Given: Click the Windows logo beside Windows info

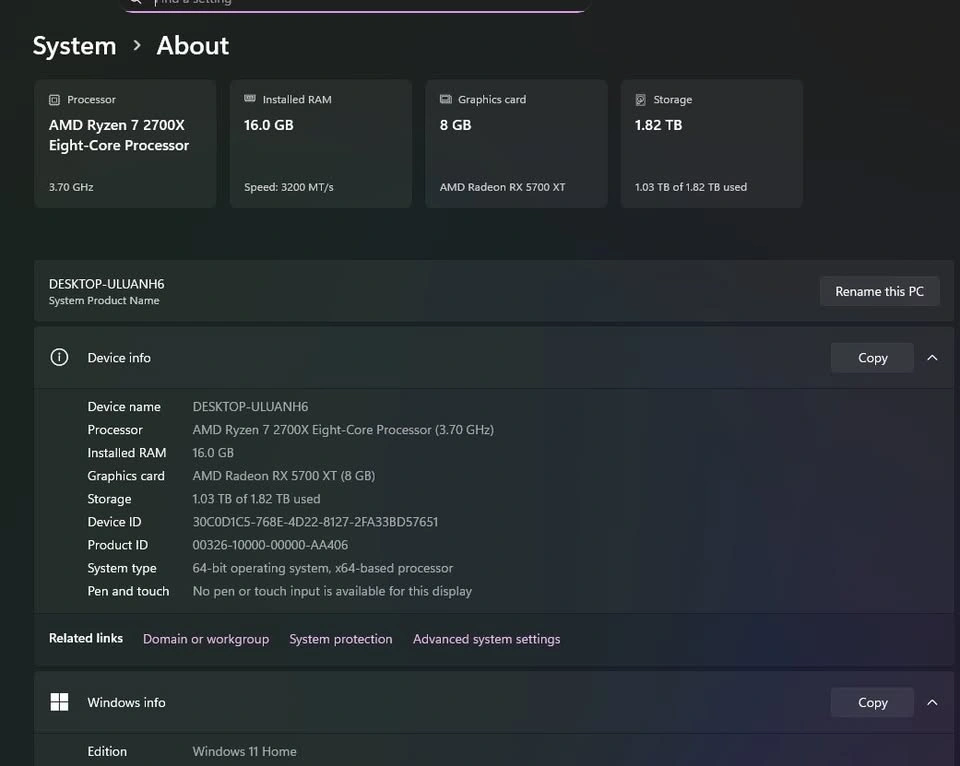Looking at the screenshot, I should tap(59, 702).
